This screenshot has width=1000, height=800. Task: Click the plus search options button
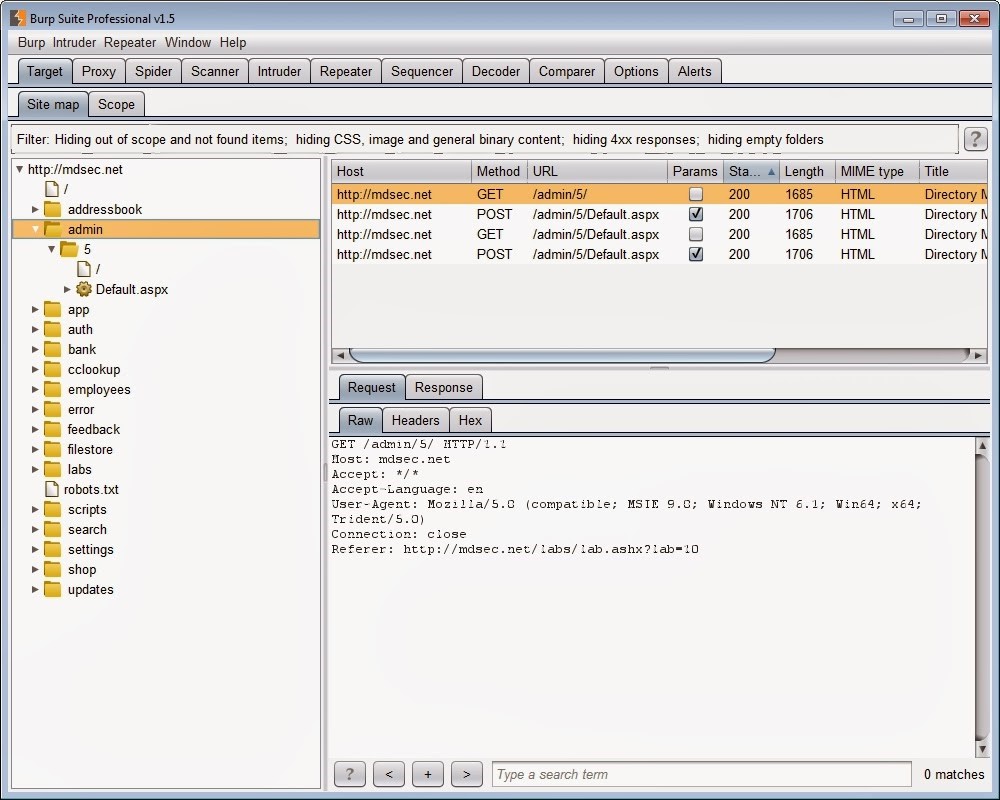[428, 774]
